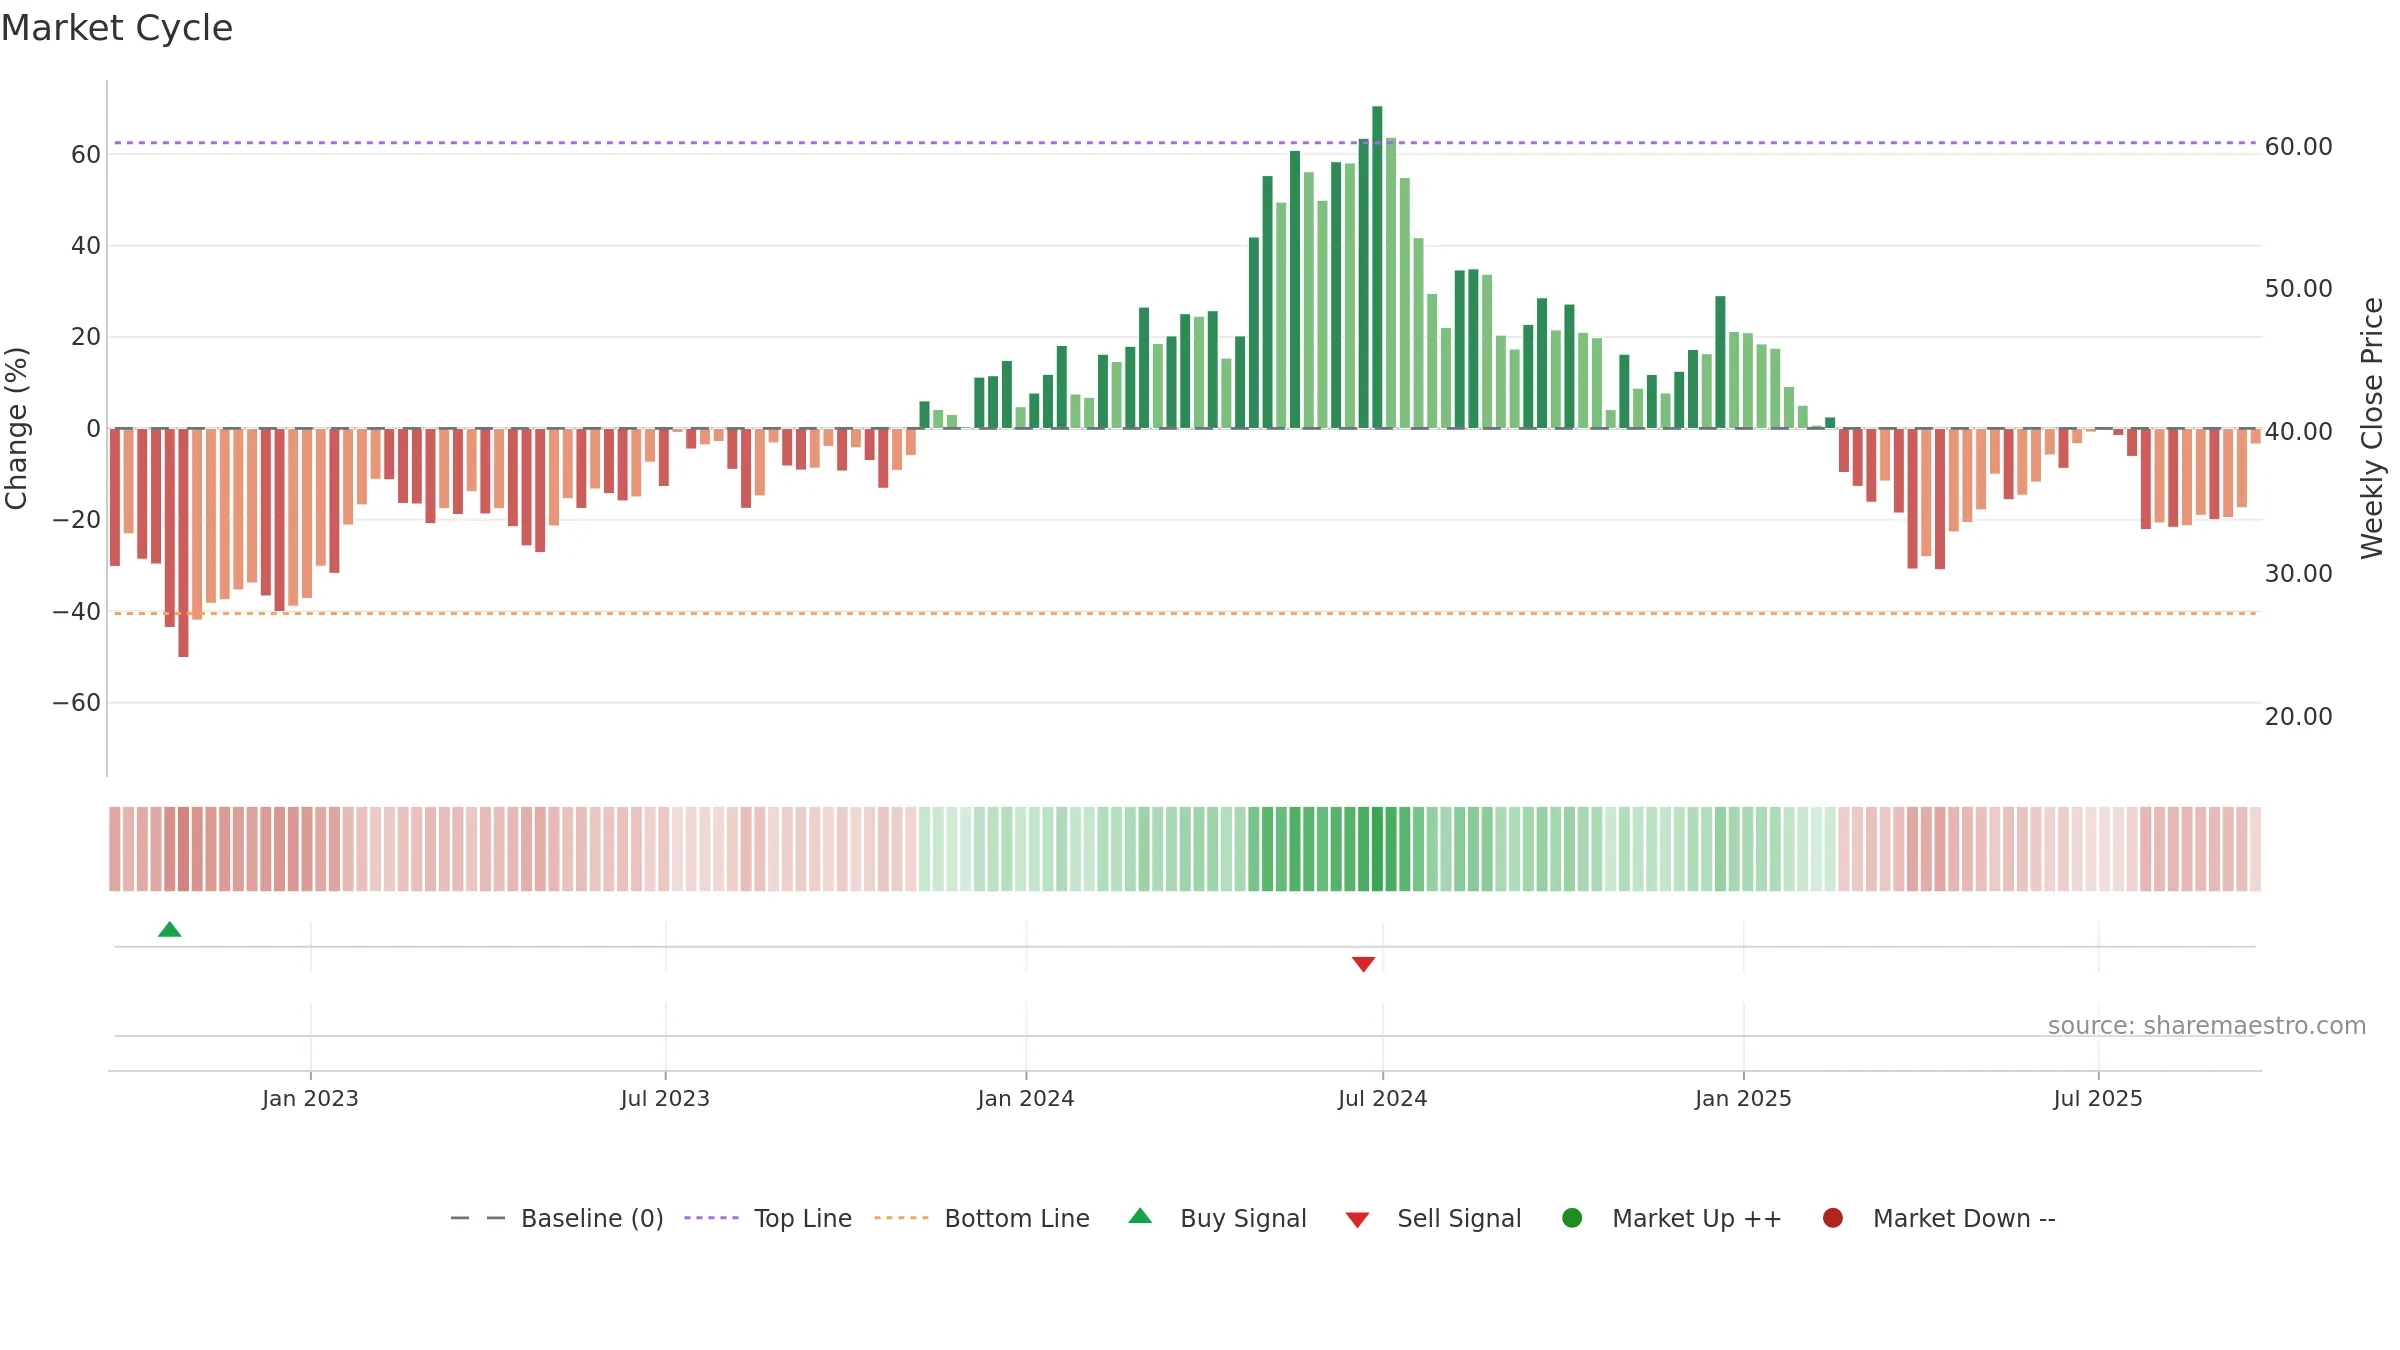The height and width of the screenshot is (1350, 2400).
Task: Click the Jul 2024 axis label
Action: 1383,1098
